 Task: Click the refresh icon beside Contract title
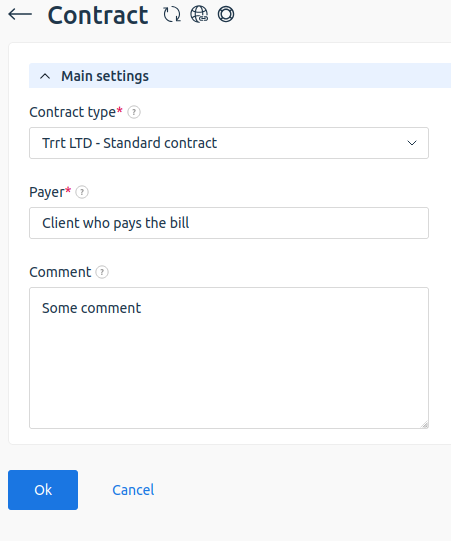pyautogui.click(x=172, y=14)
